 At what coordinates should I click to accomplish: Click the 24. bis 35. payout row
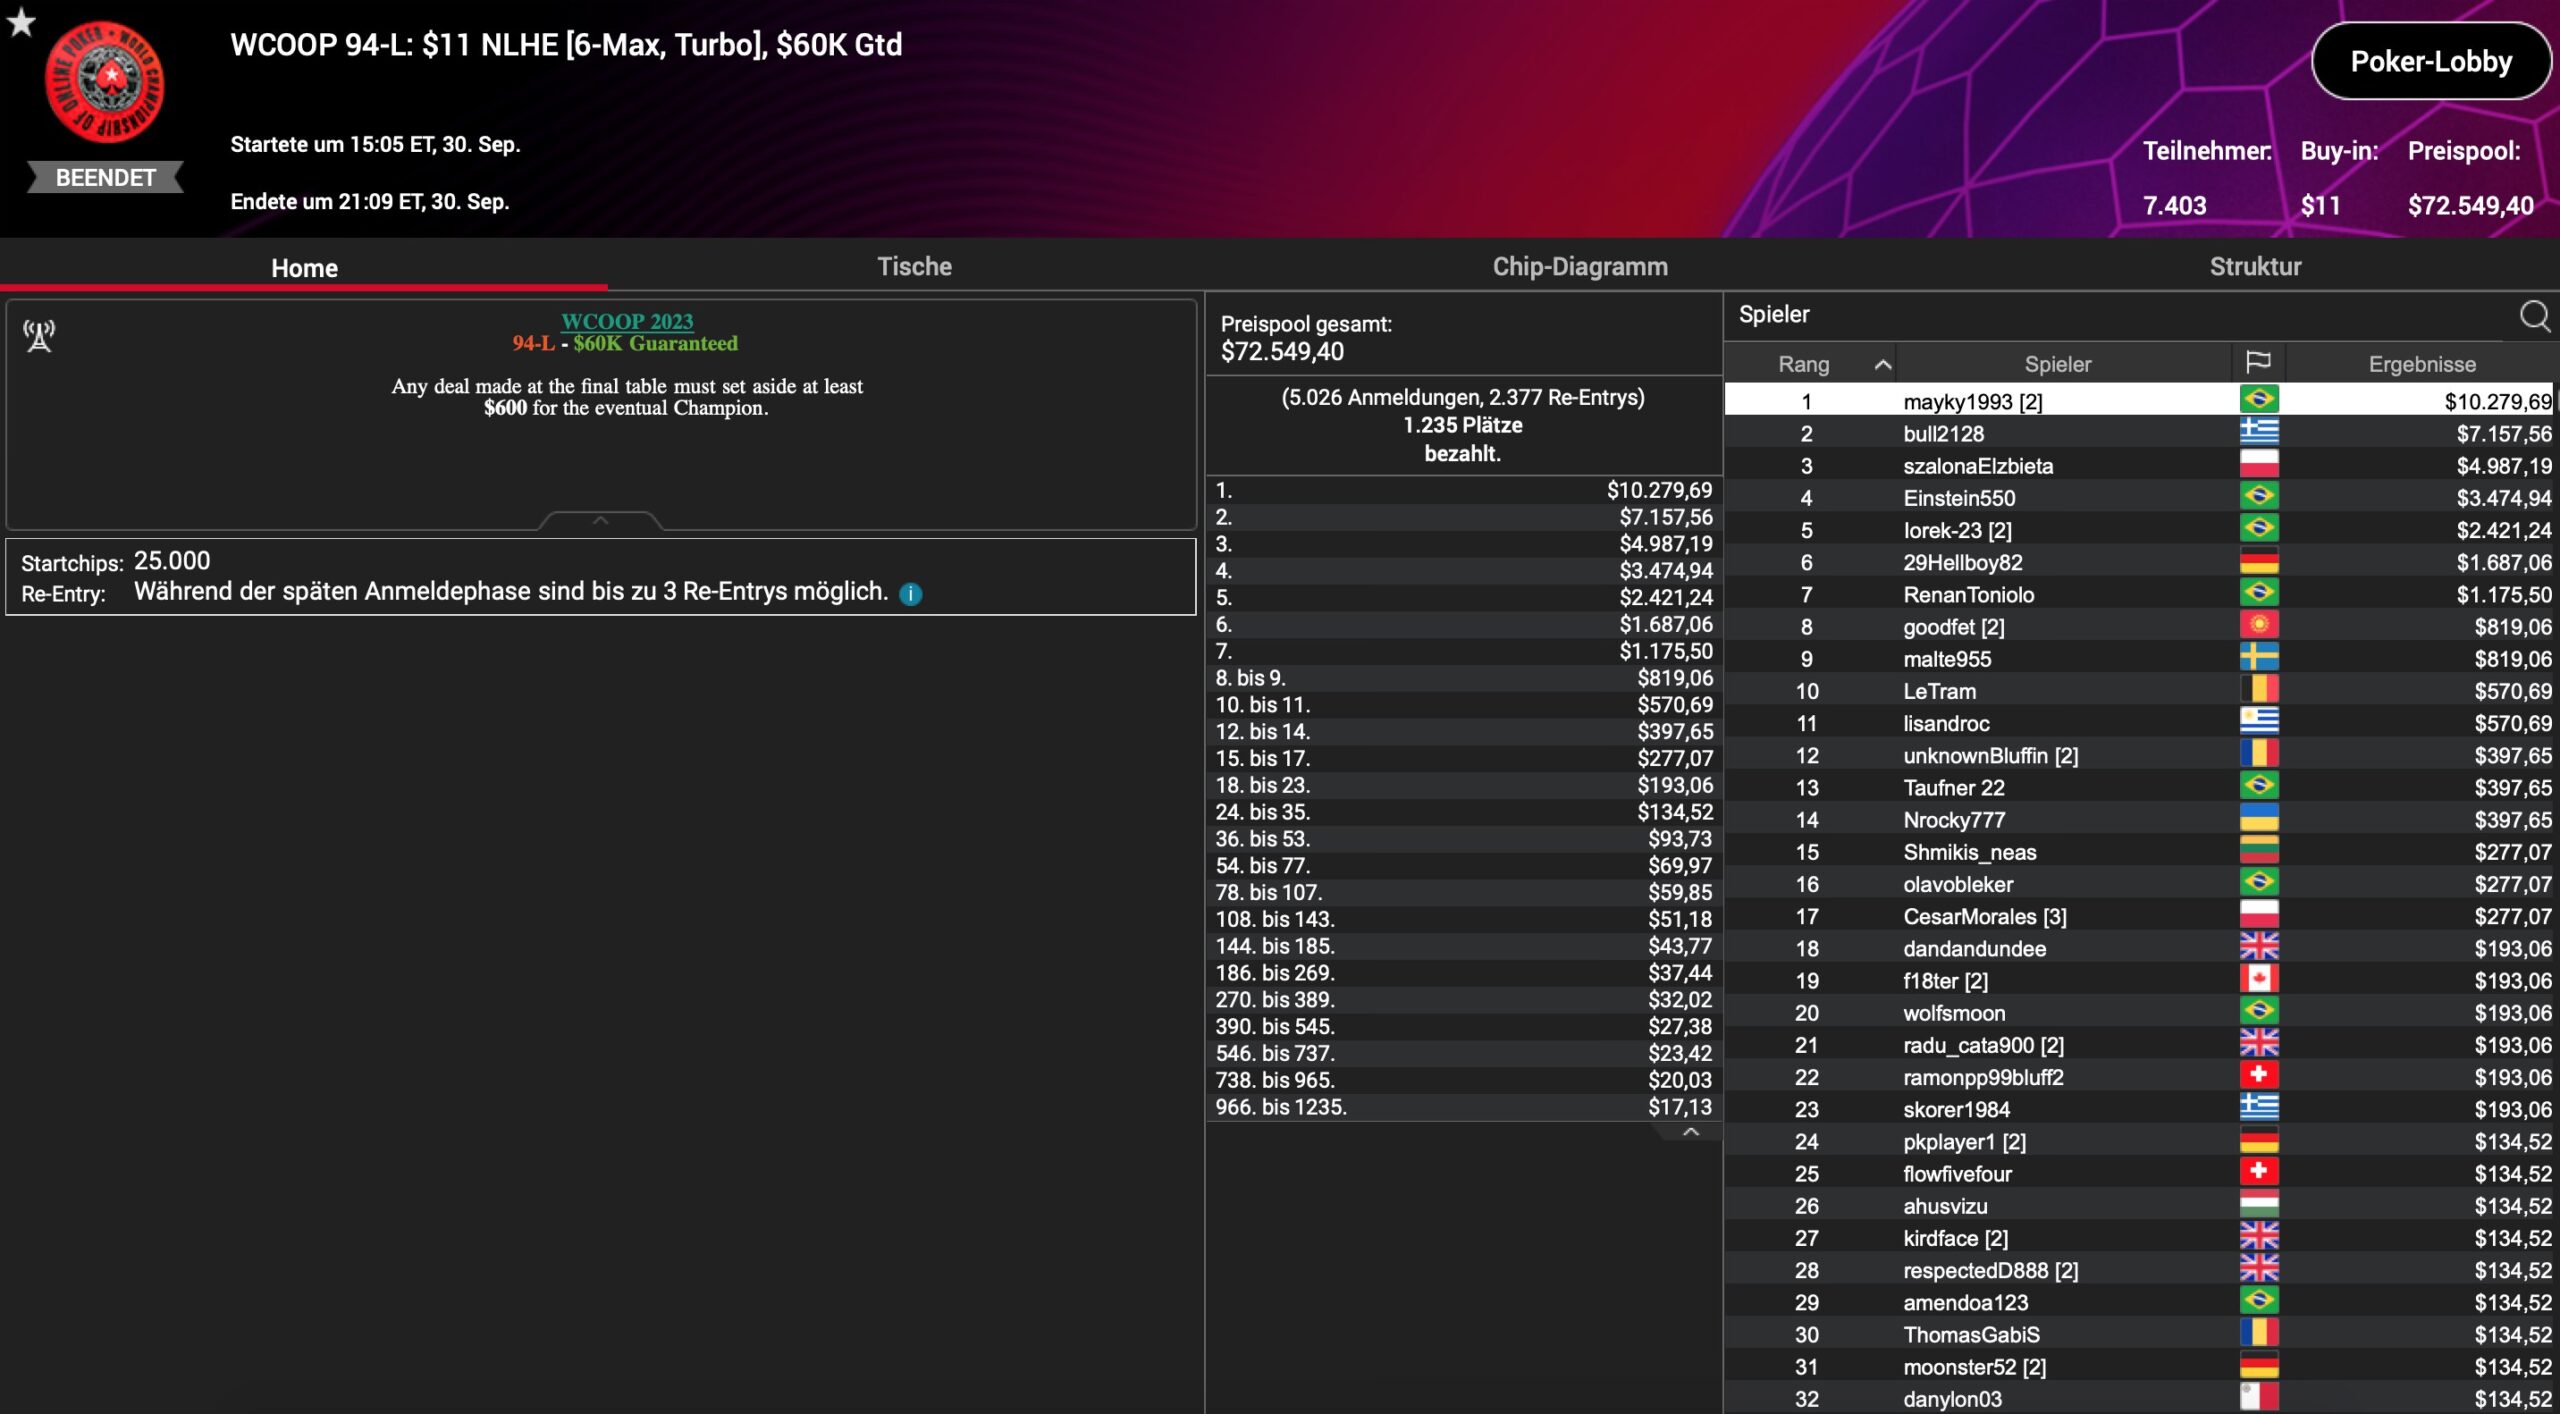click(1464, 811)
